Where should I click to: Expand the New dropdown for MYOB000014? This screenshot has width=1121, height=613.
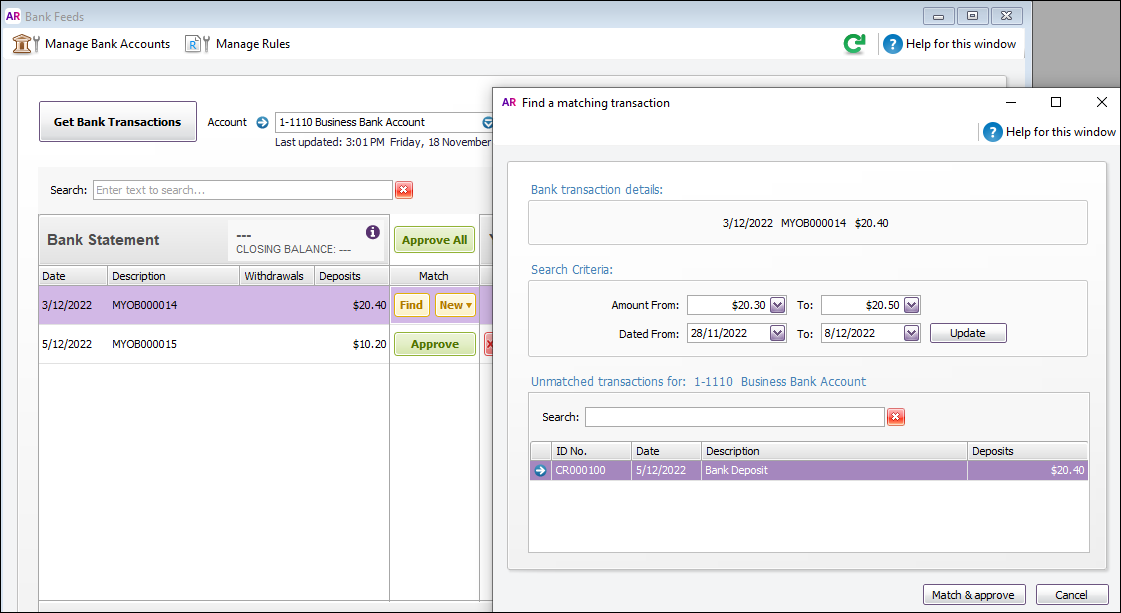(x=455, y=305)
